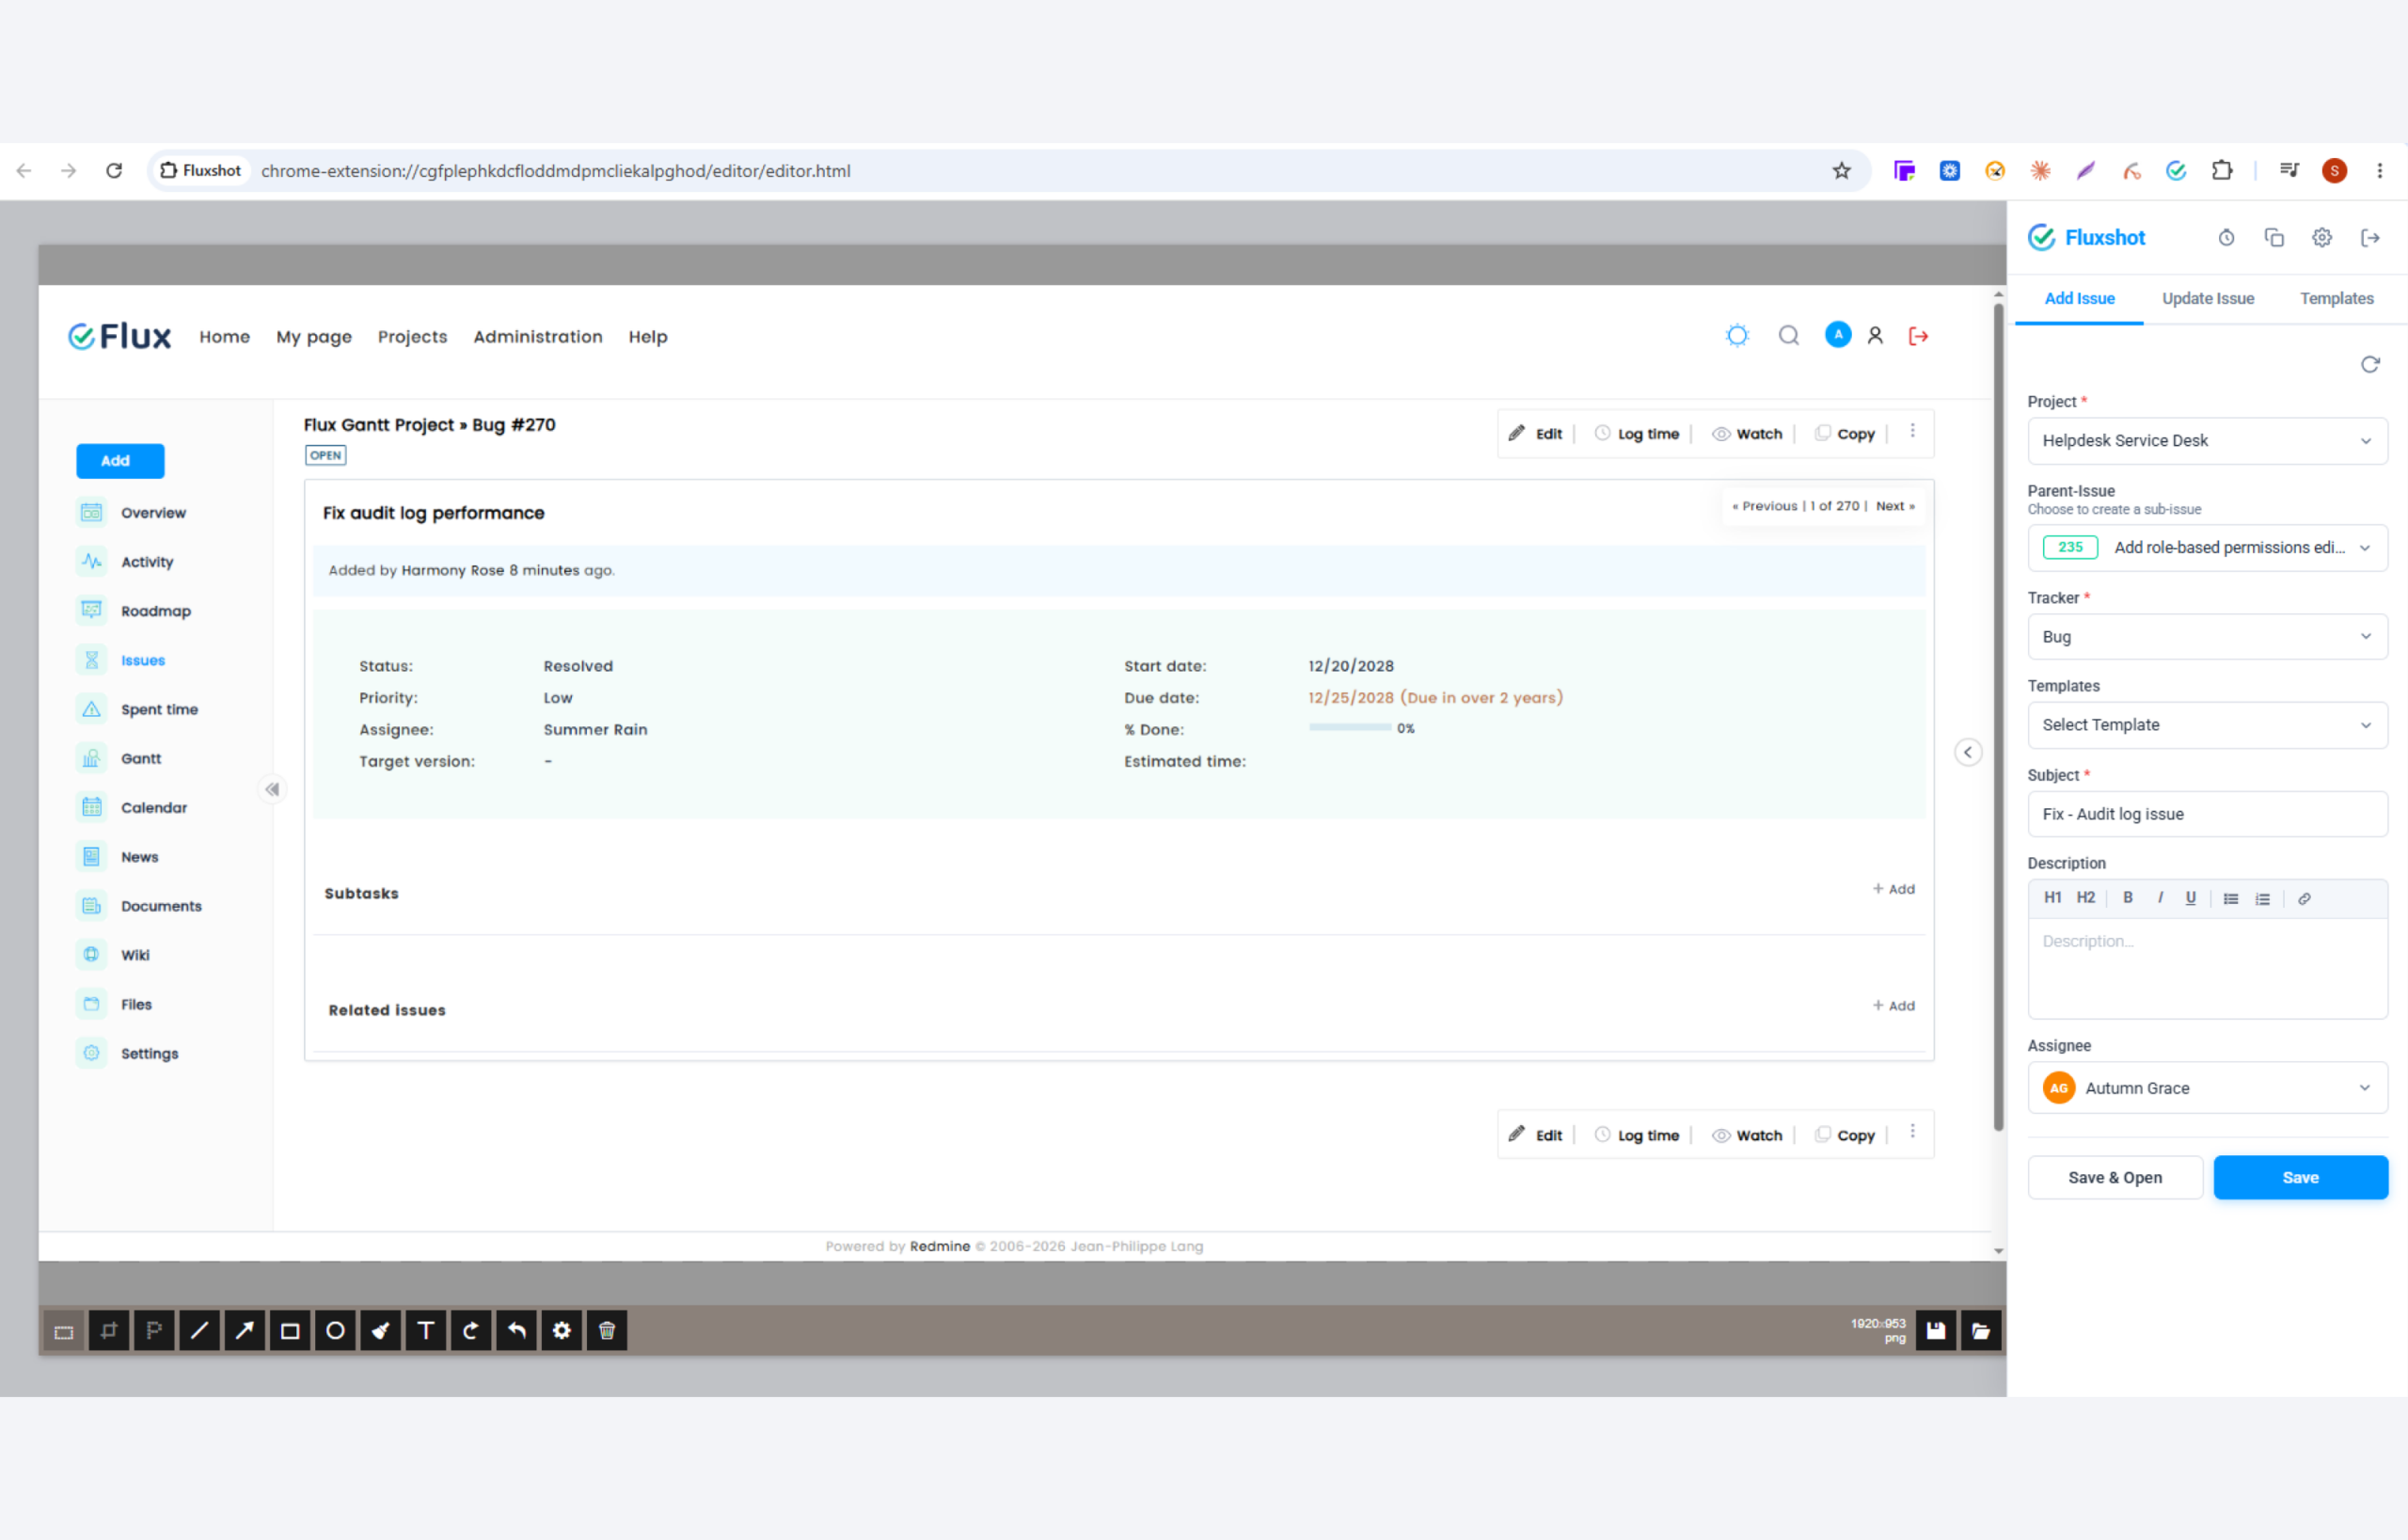Click the Subject field containing Fix - Audit log issue
The height and width of the screenshot is (1540, 2408).
2207,814
